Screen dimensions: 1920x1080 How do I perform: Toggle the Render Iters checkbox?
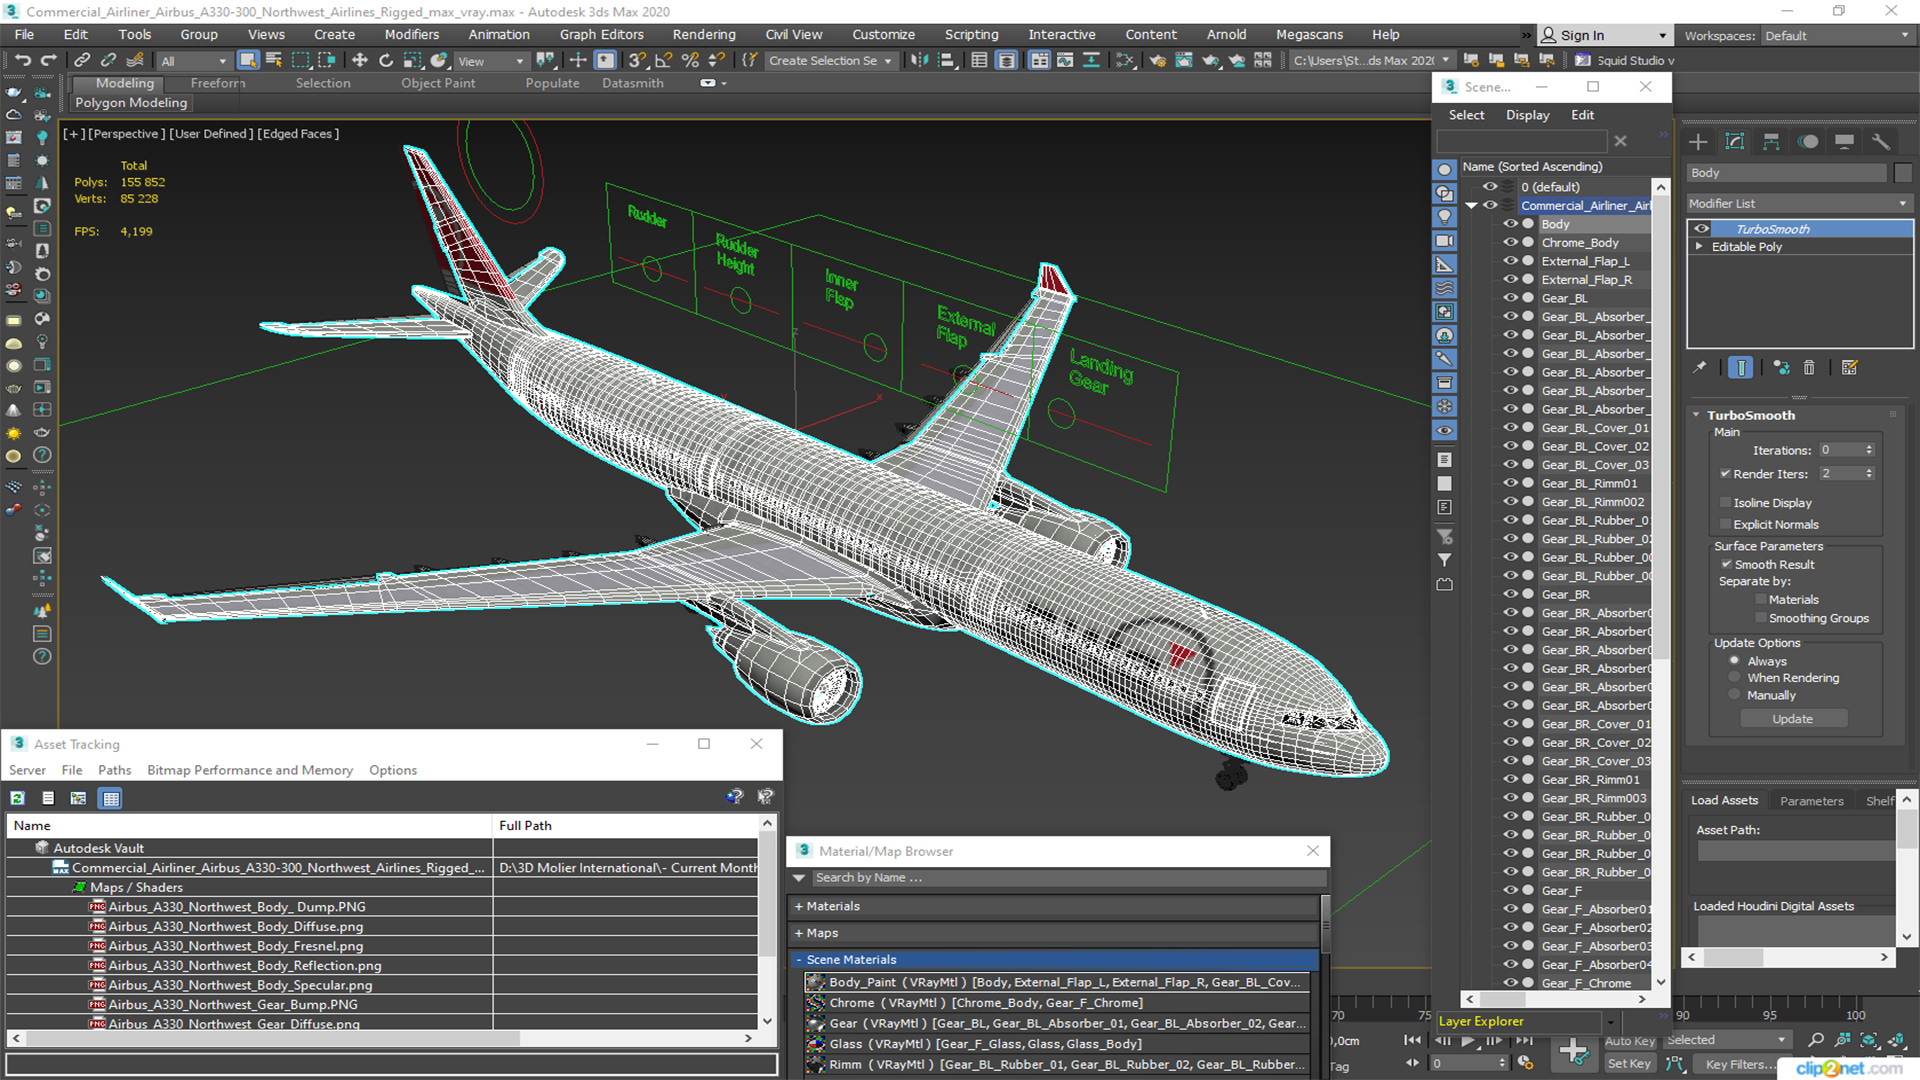point(1725,474)
